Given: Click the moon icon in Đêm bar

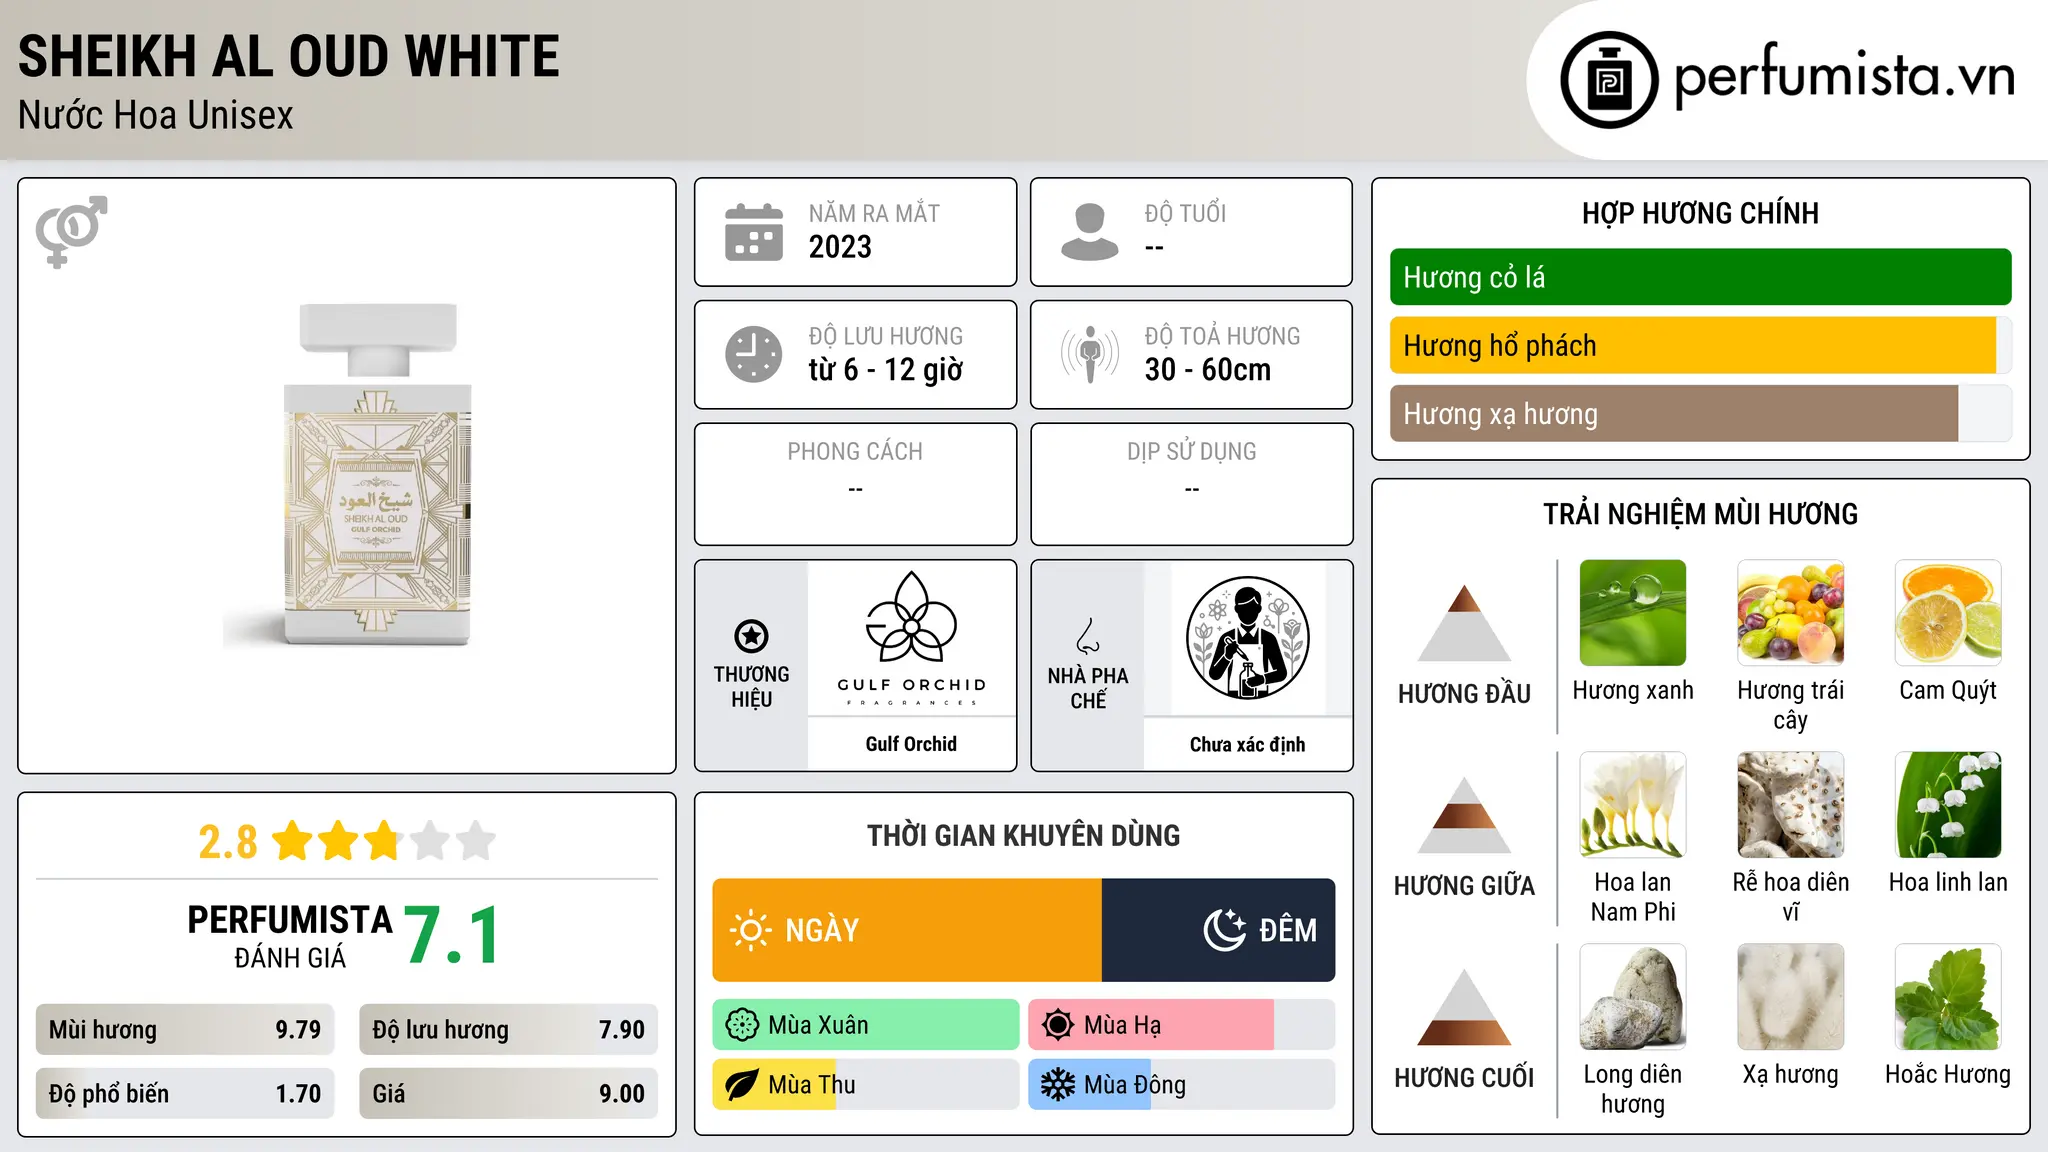Looking at the screenshot, I should click(1225, 930).
